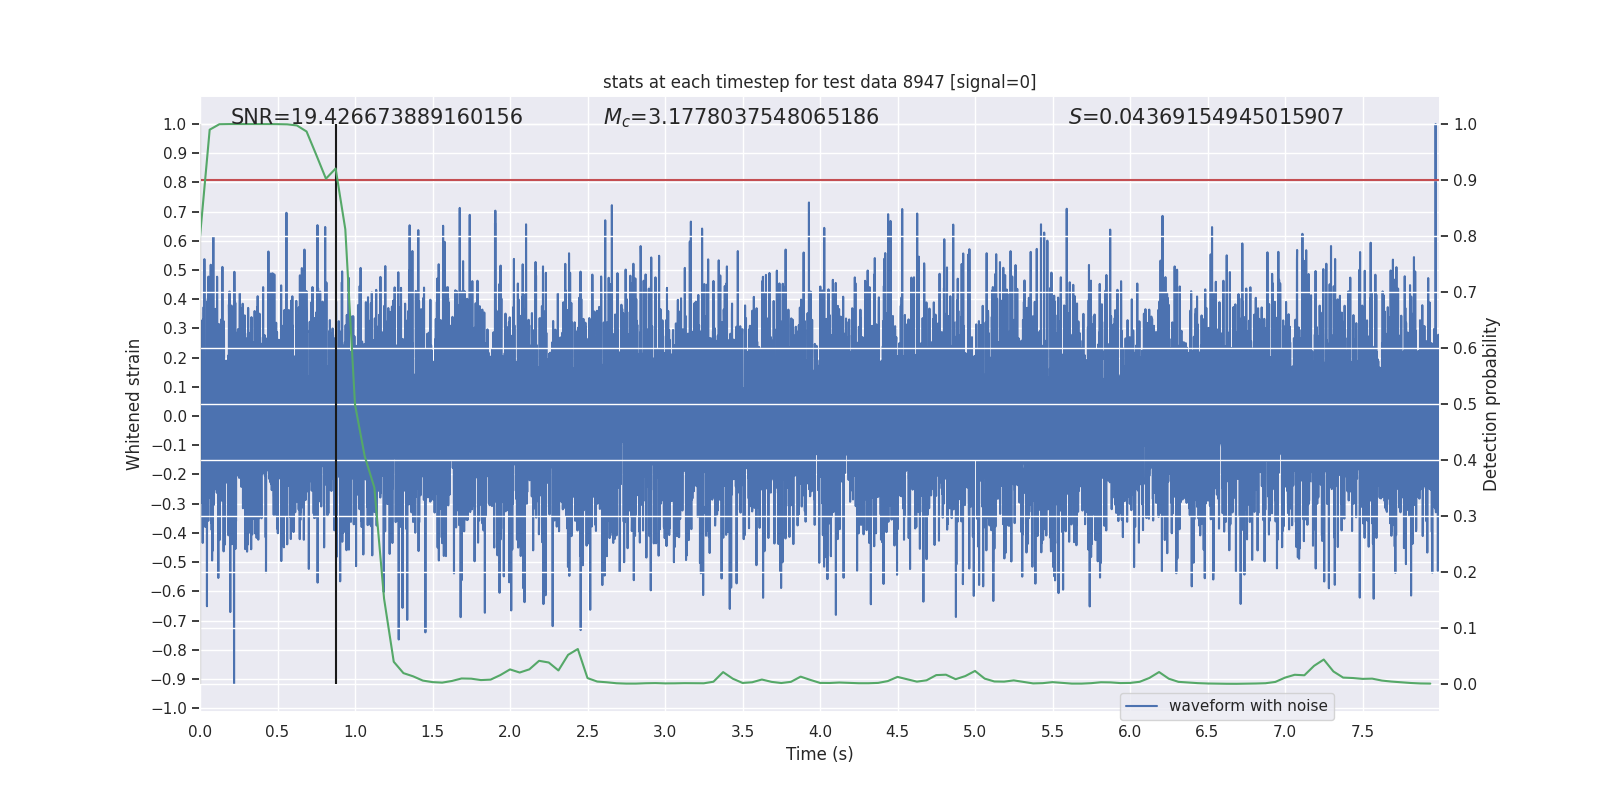Click the −0.4 strain tick label
Viewport: 1600px width, 800px height.
(x=169, y=533)
